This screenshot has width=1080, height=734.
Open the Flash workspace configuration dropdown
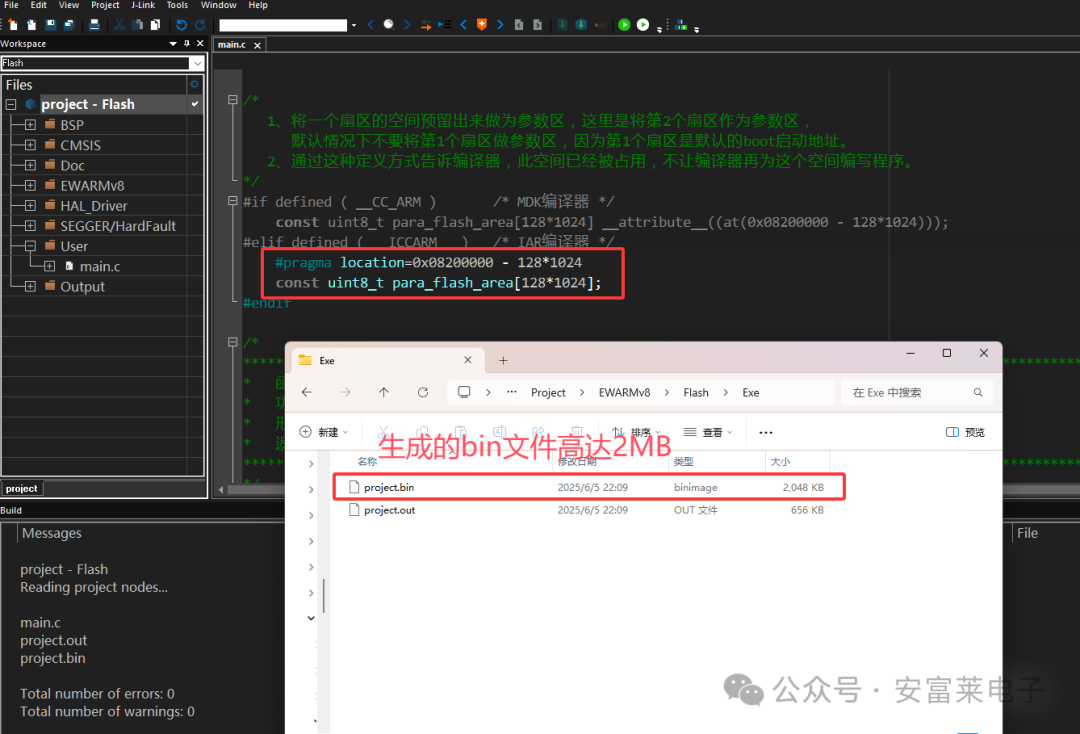click(x=196, y=63)
